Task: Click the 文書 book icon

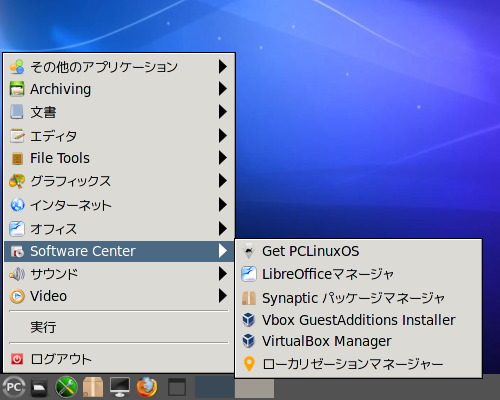Action: click(17, 112)
